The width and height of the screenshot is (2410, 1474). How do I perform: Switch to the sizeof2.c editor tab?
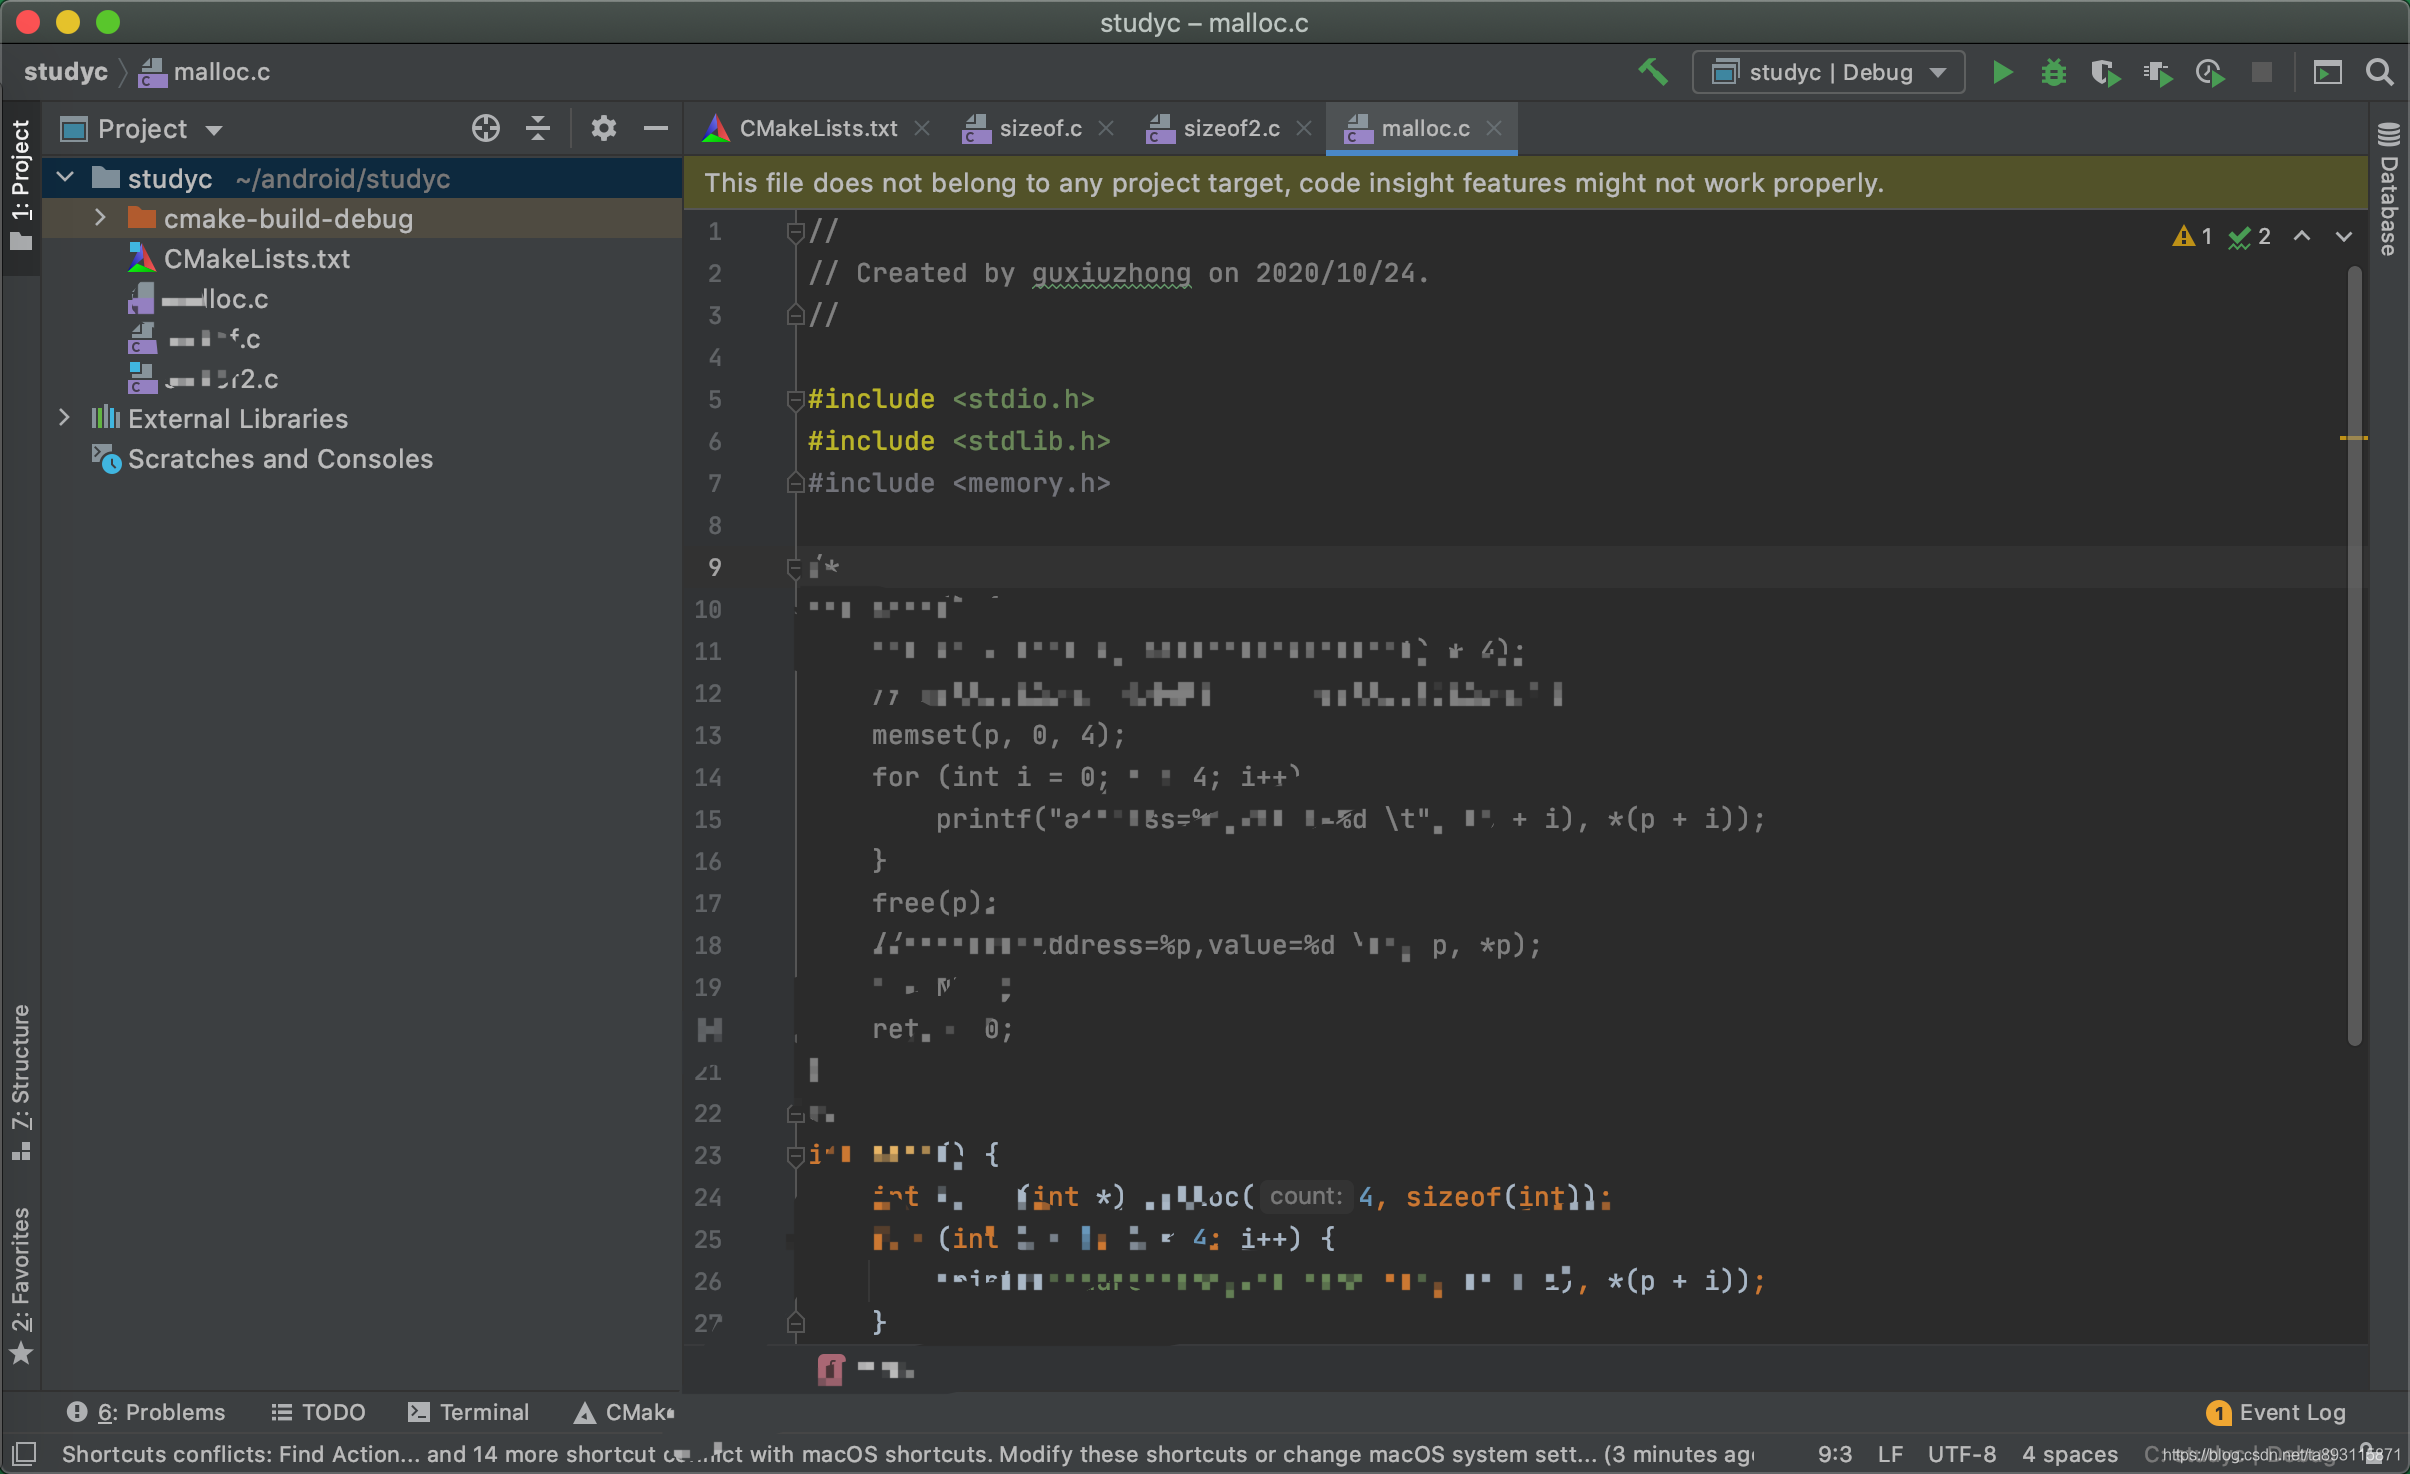1231,128
